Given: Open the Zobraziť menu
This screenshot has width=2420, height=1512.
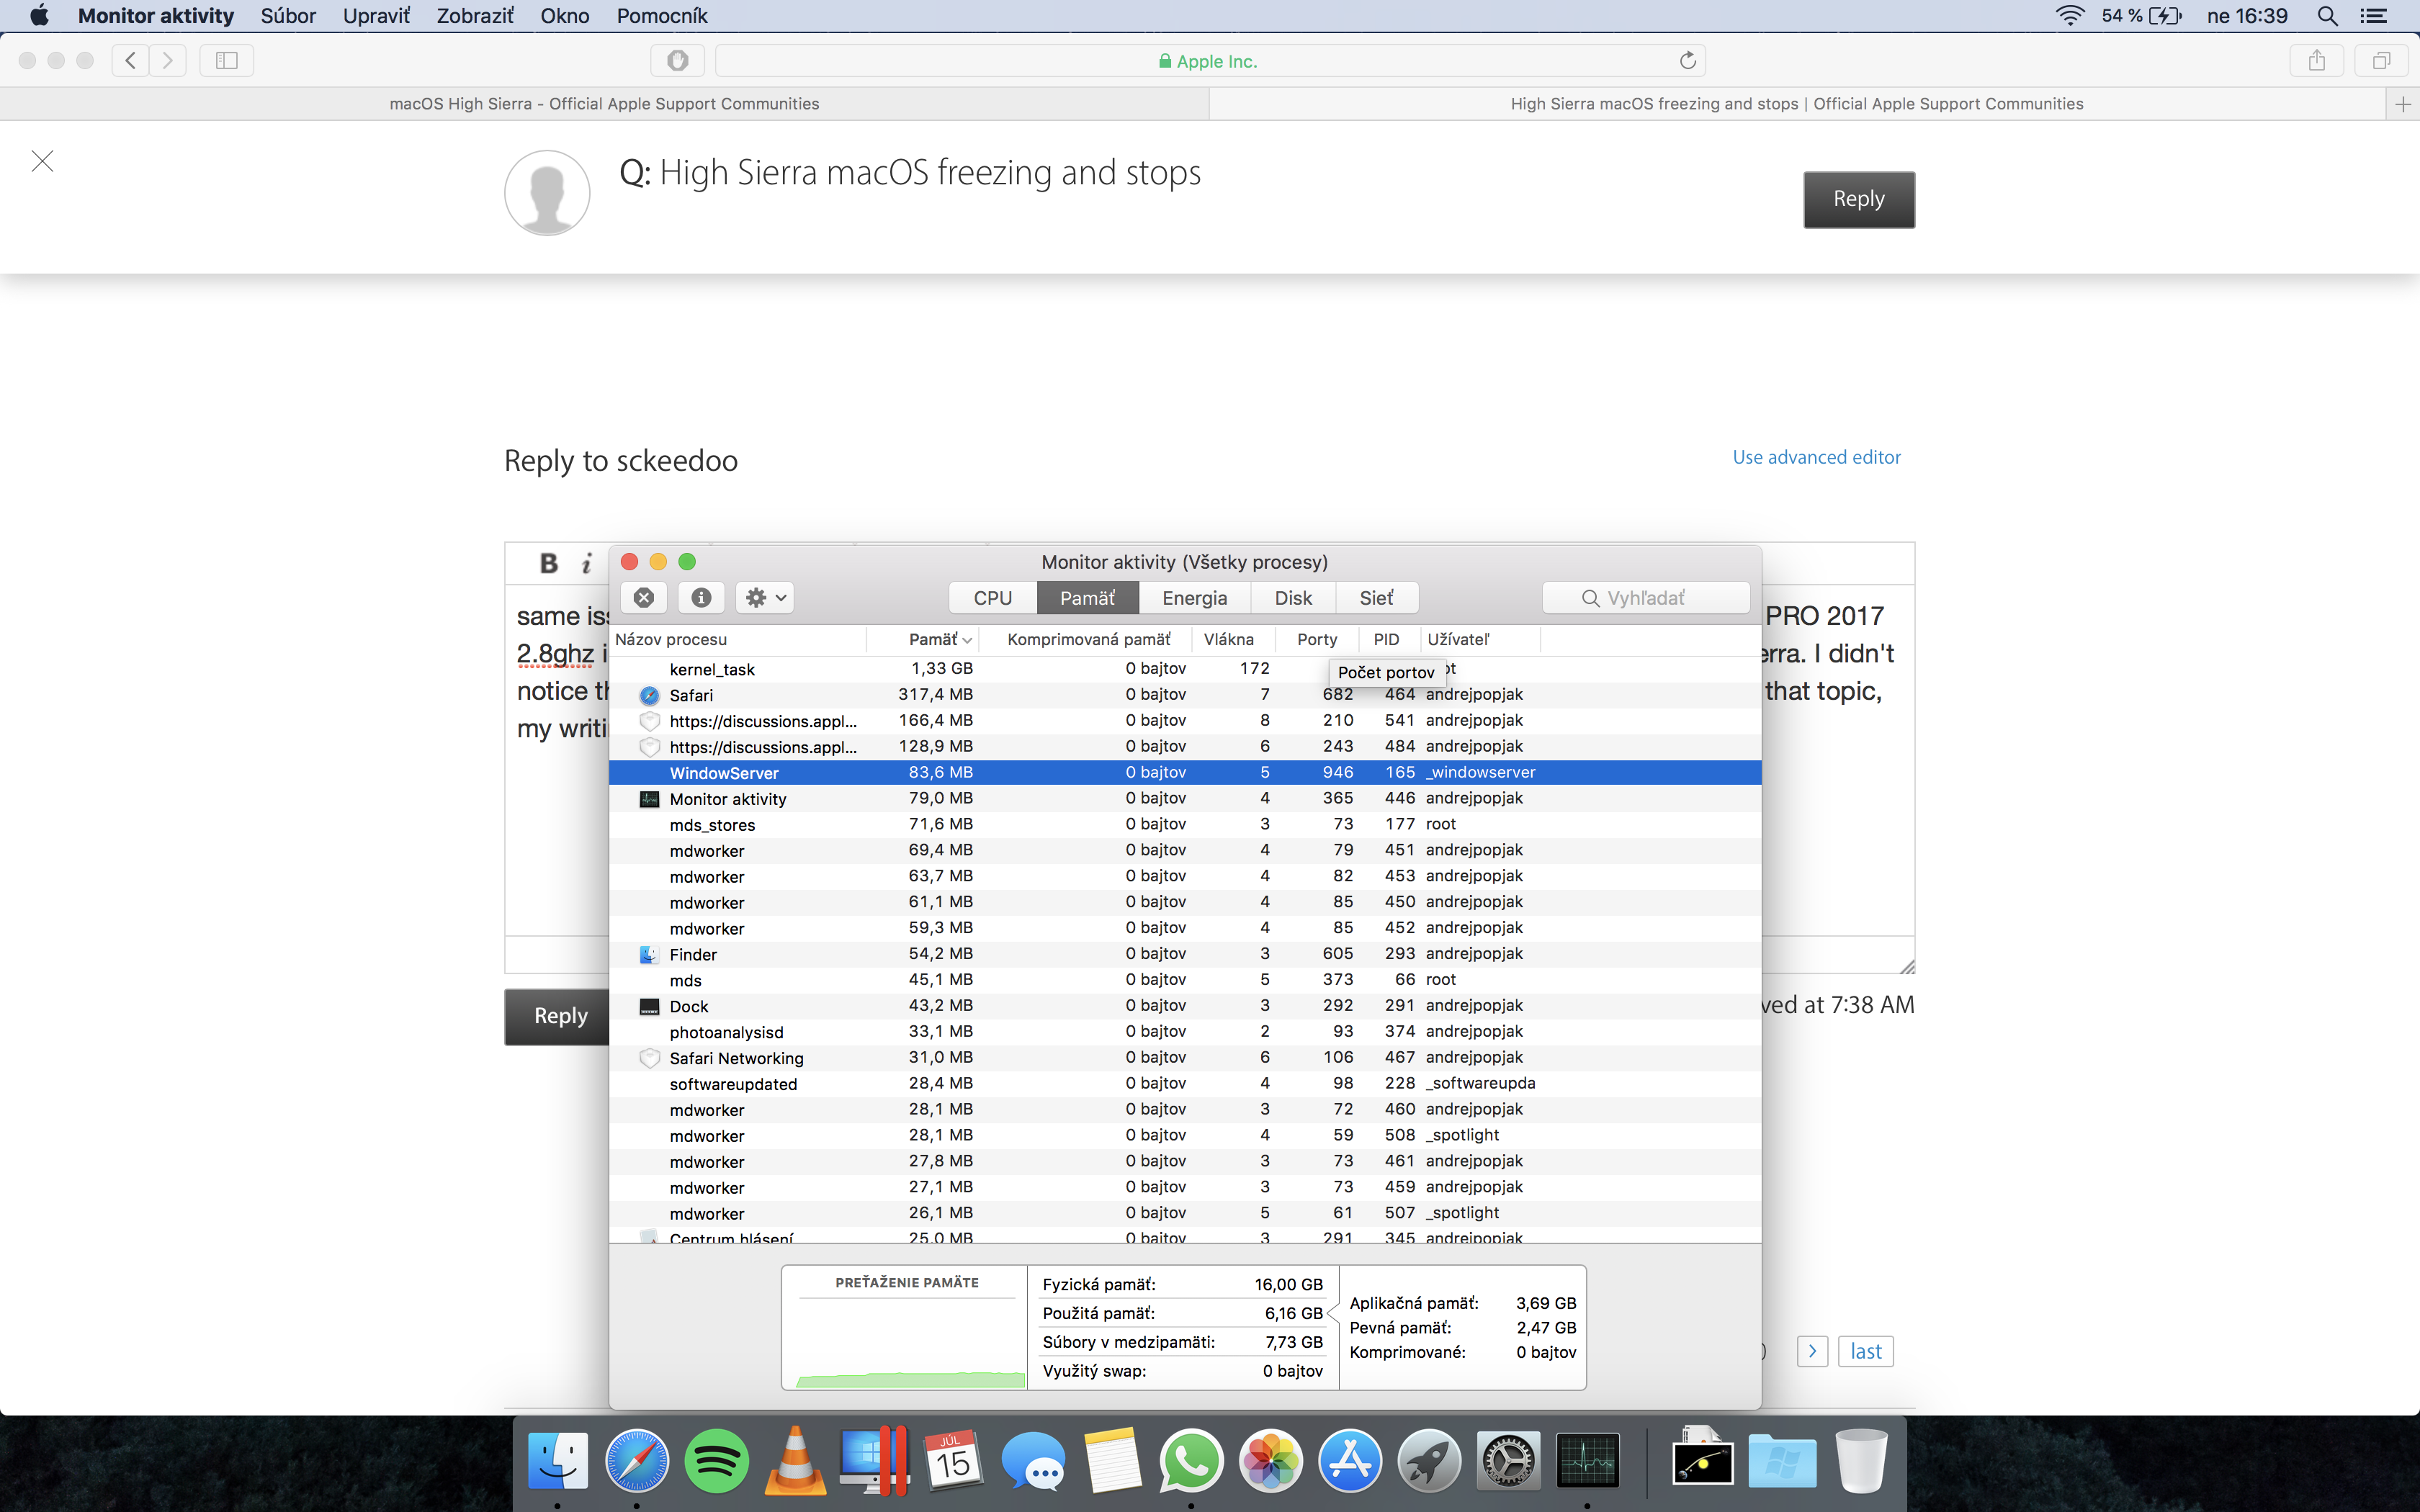Looking at the screenshot, I should [x=474, y=15].
